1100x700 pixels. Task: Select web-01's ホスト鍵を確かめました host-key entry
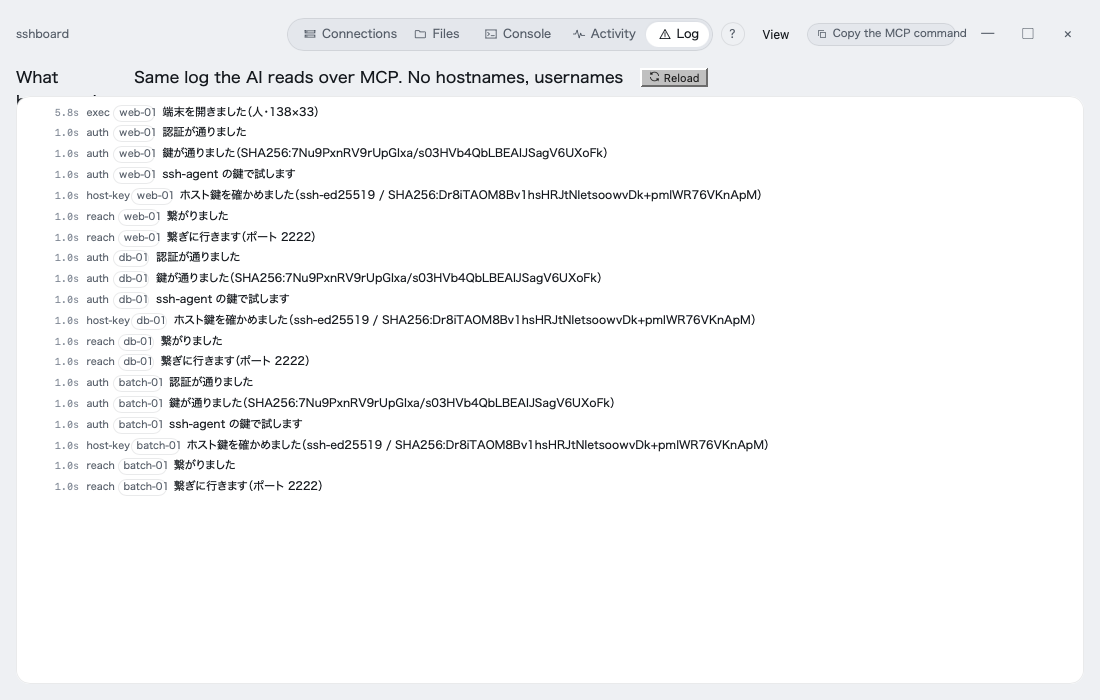coord(471,195)
